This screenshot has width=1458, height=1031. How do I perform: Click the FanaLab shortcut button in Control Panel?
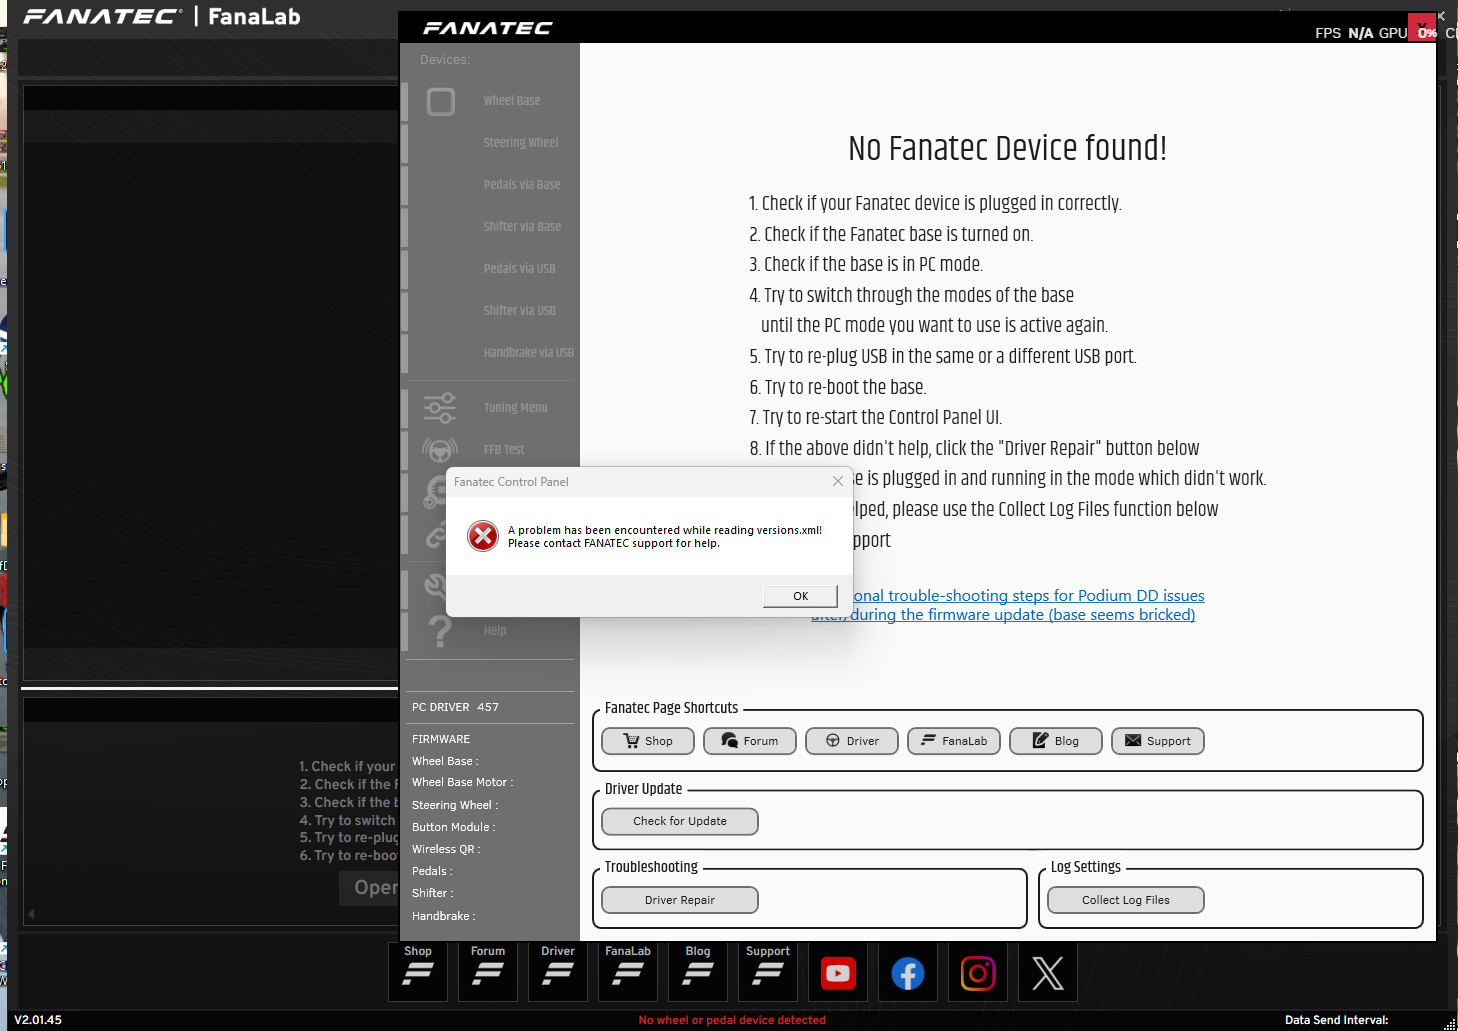[954, 741]
